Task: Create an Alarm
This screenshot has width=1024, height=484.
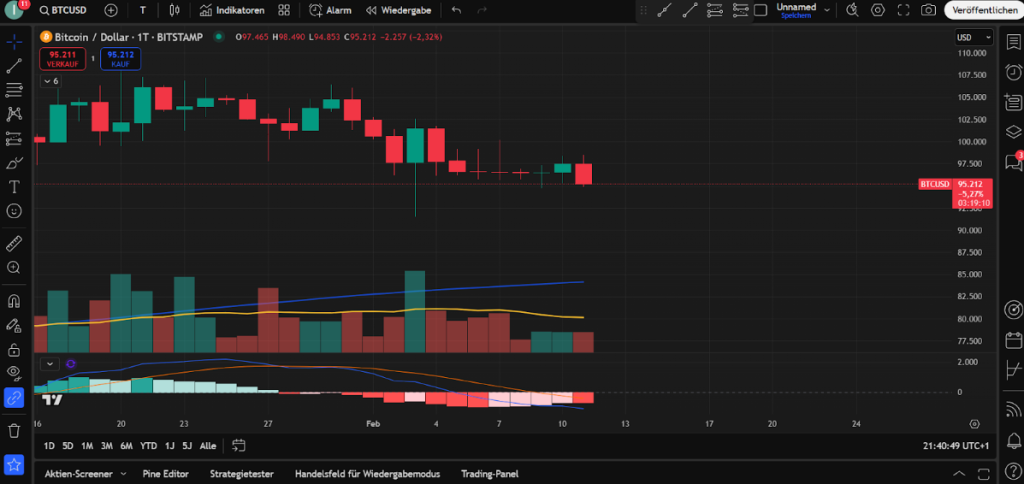Action: pyautogui.click(x=330, y=10)
